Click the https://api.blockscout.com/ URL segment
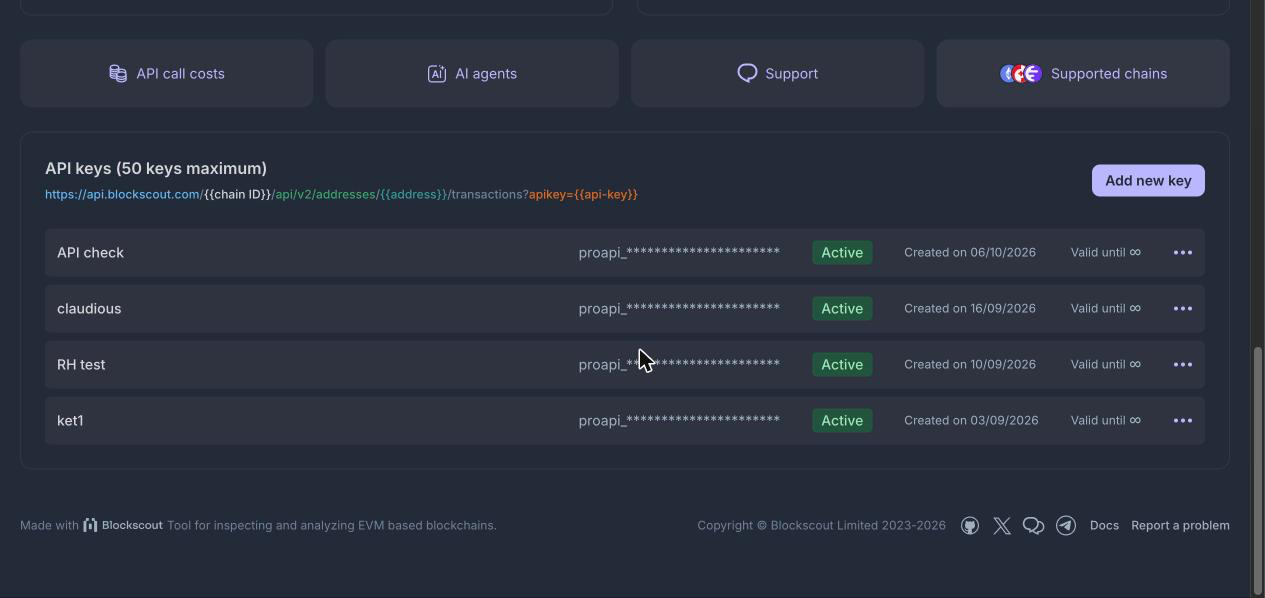This screenshot has width=1265, height=598. 124,194
